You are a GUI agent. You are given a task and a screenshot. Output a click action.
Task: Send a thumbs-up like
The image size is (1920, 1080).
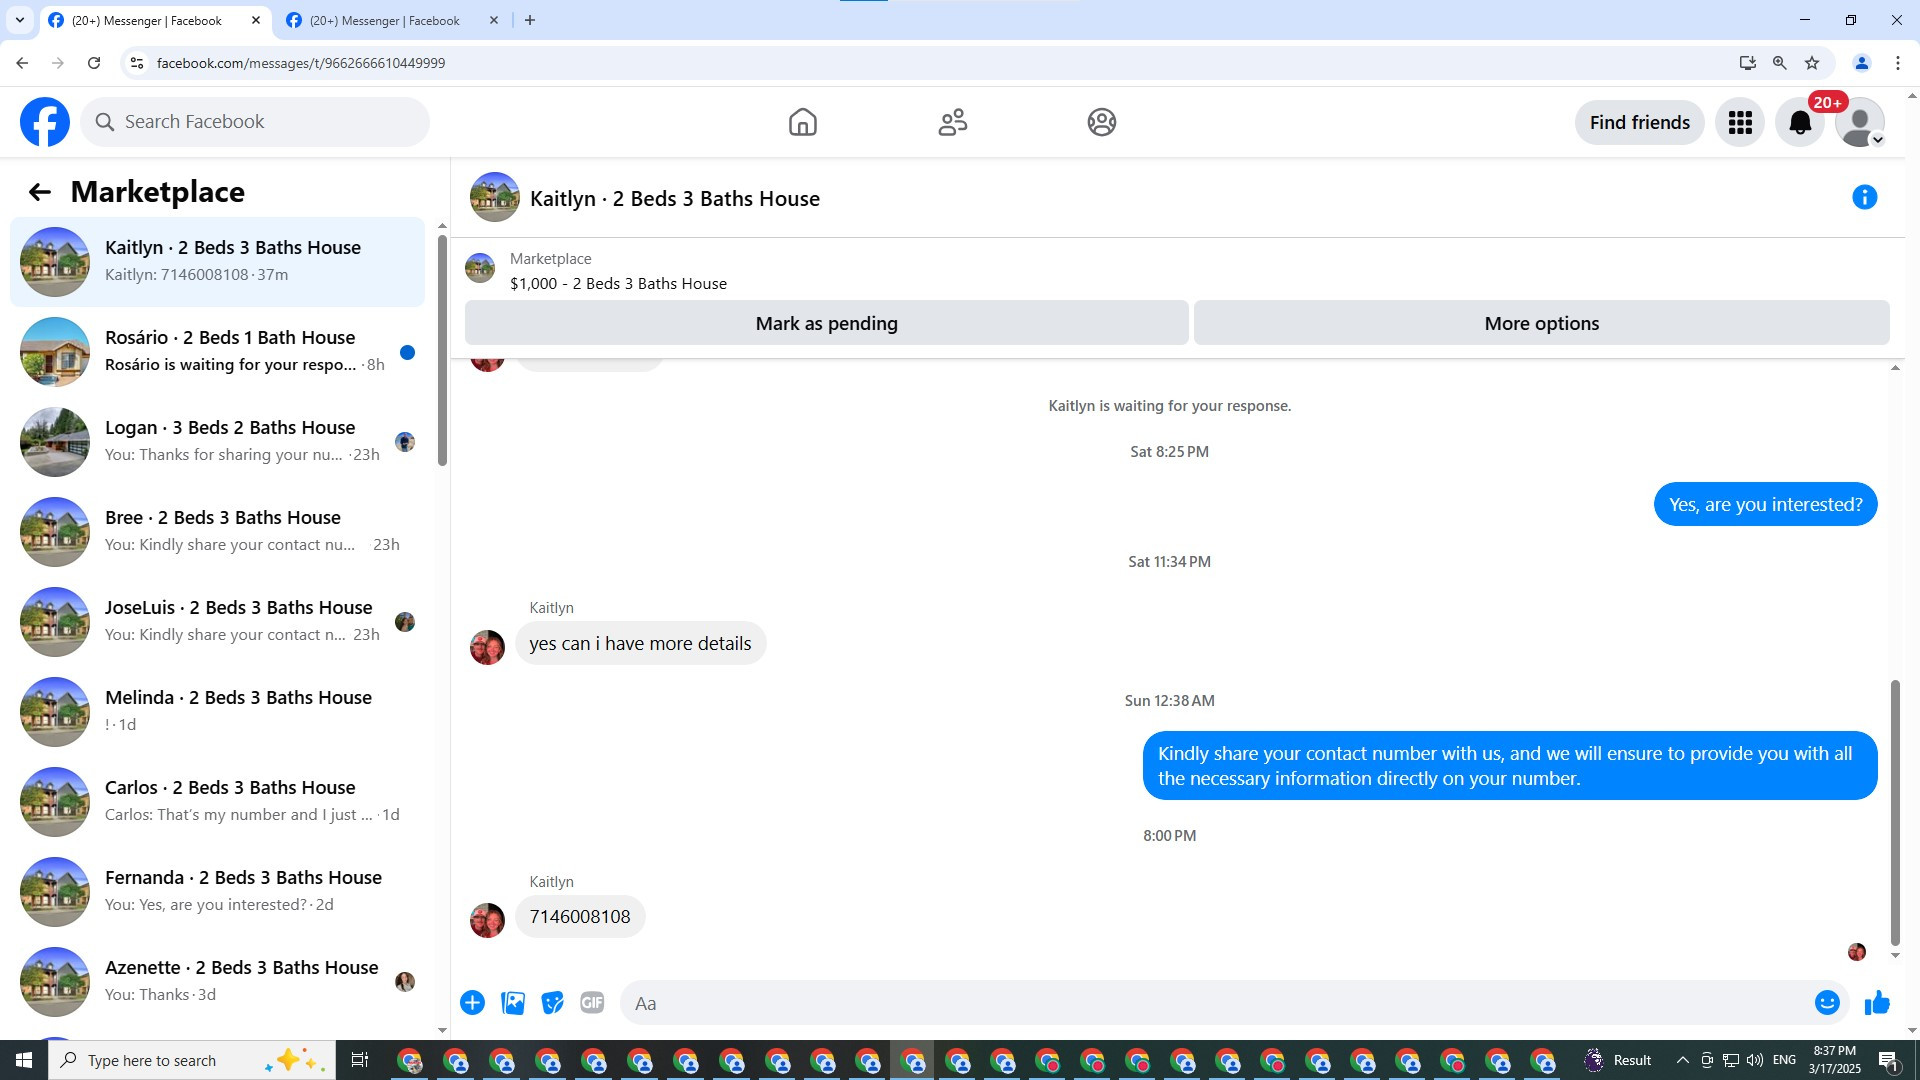coord(1877,1003)
